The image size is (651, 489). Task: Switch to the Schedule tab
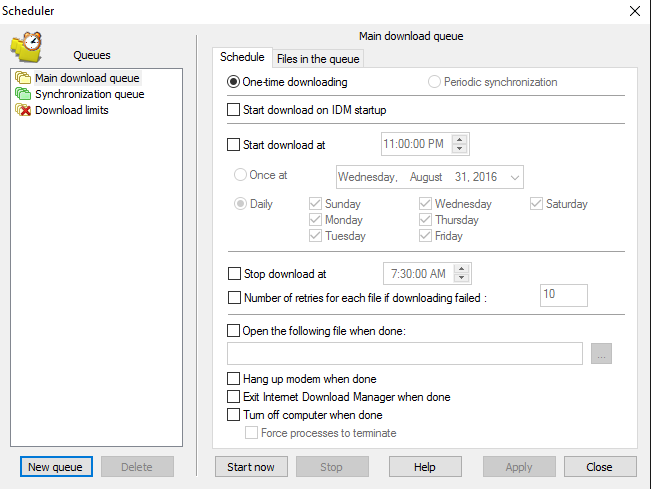(242, 57)
